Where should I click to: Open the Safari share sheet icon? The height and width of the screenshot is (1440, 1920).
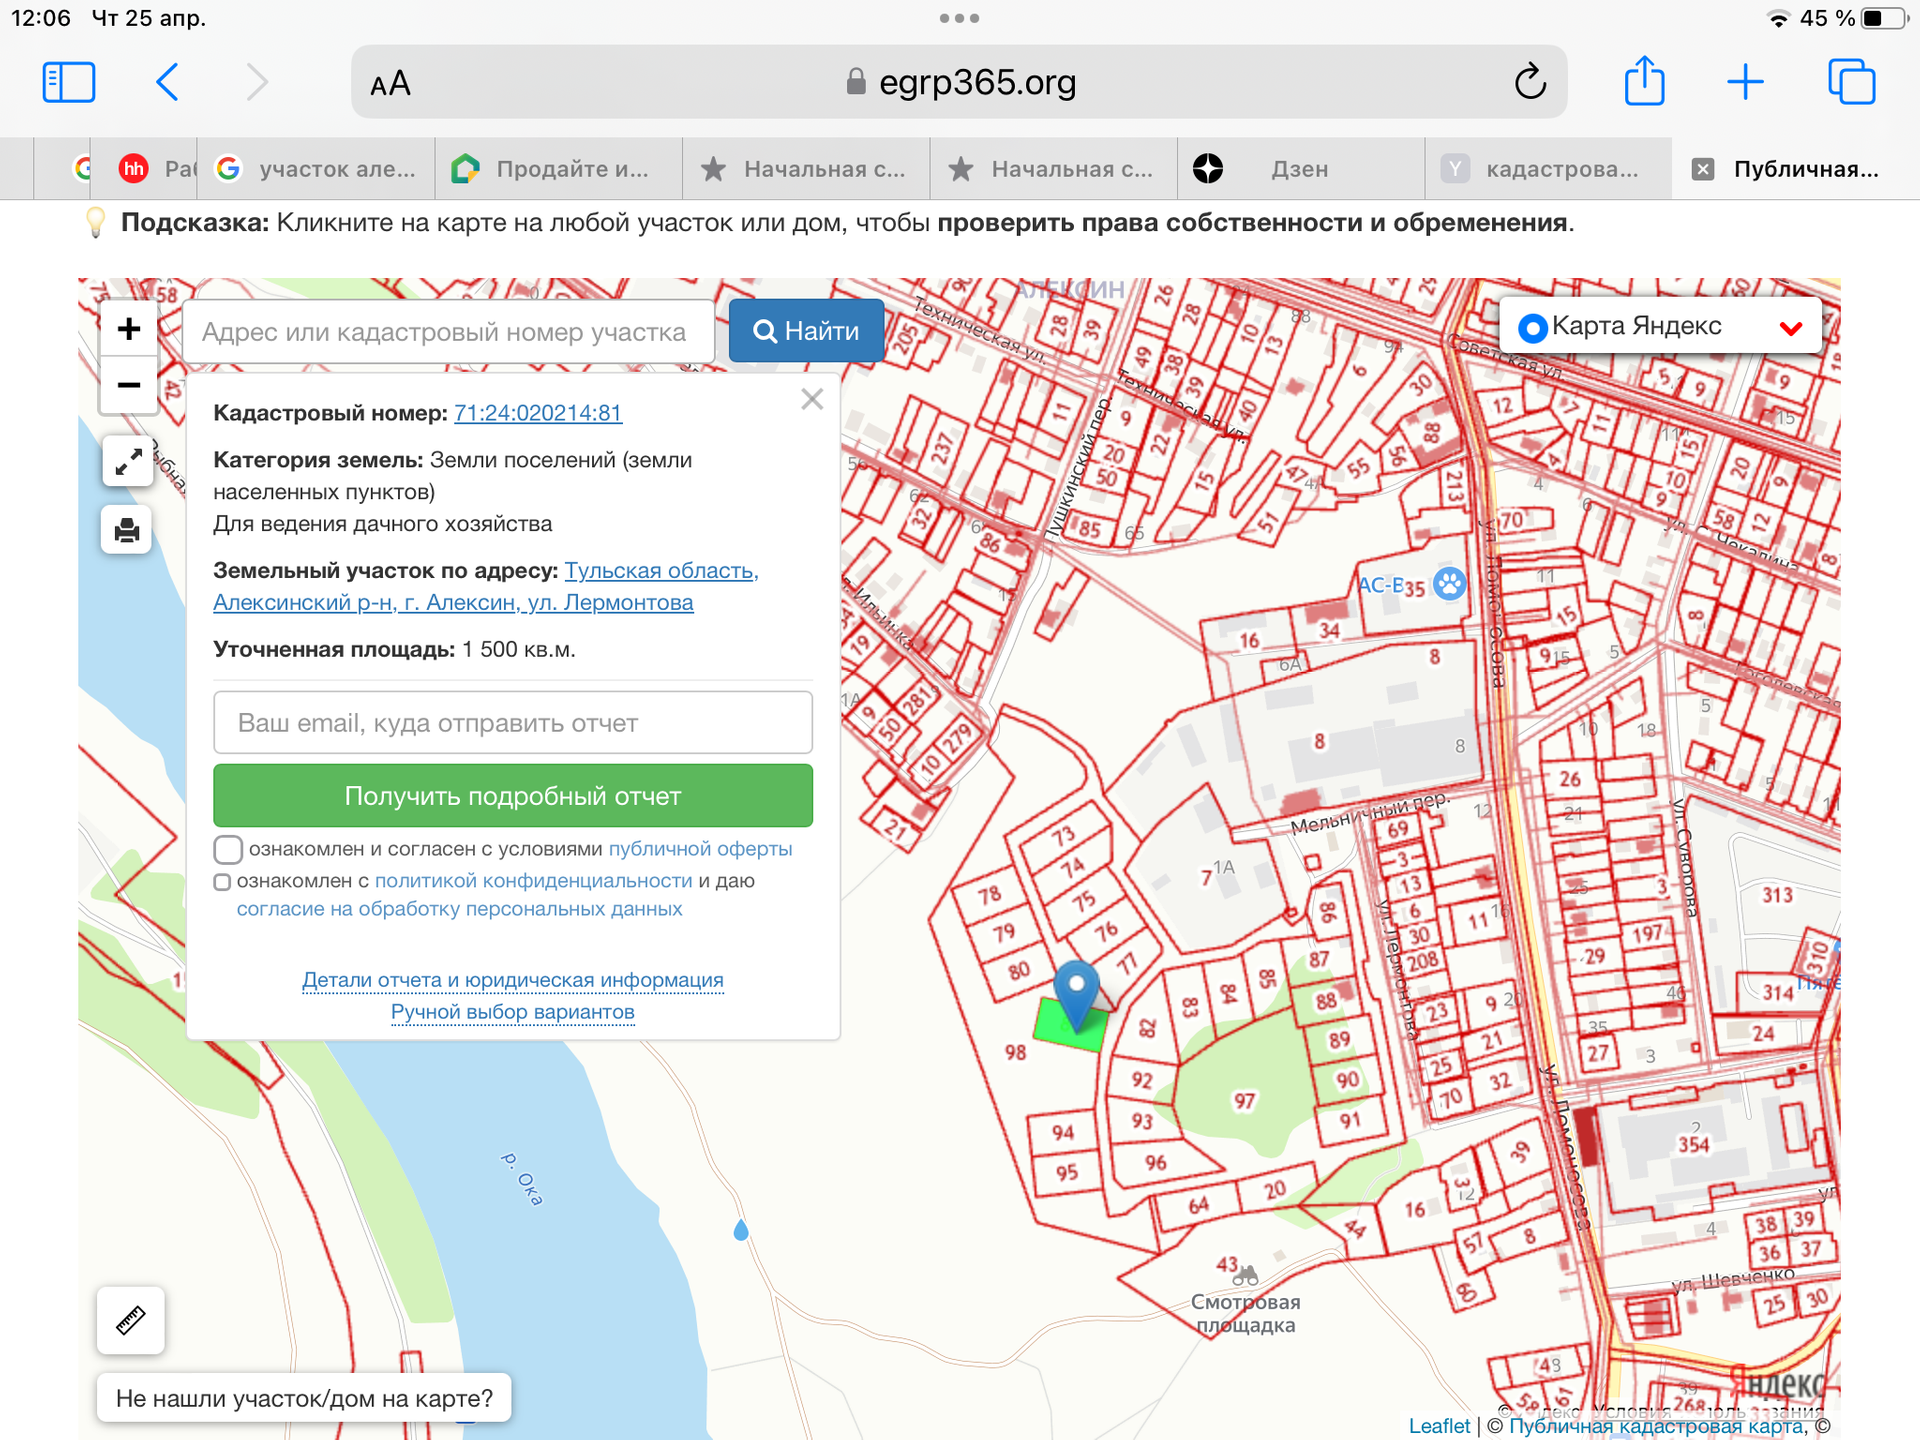1644,82
